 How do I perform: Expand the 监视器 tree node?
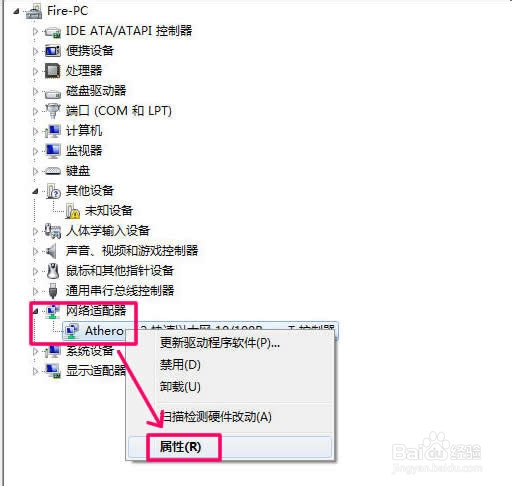[35, 151]
